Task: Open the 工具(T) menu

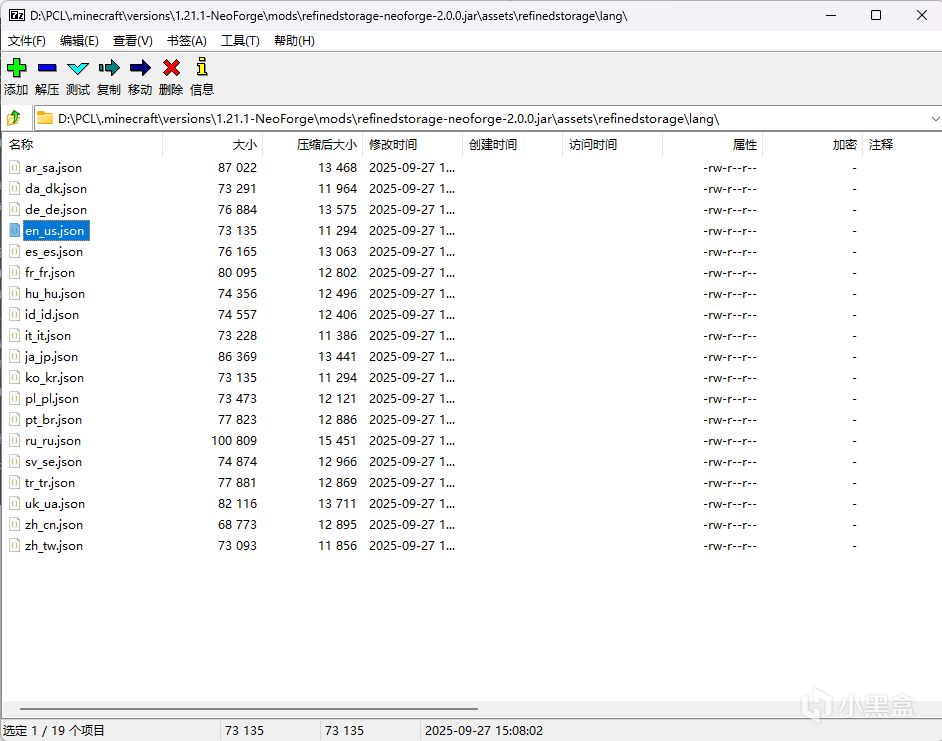Action: (x=240, y=40)
